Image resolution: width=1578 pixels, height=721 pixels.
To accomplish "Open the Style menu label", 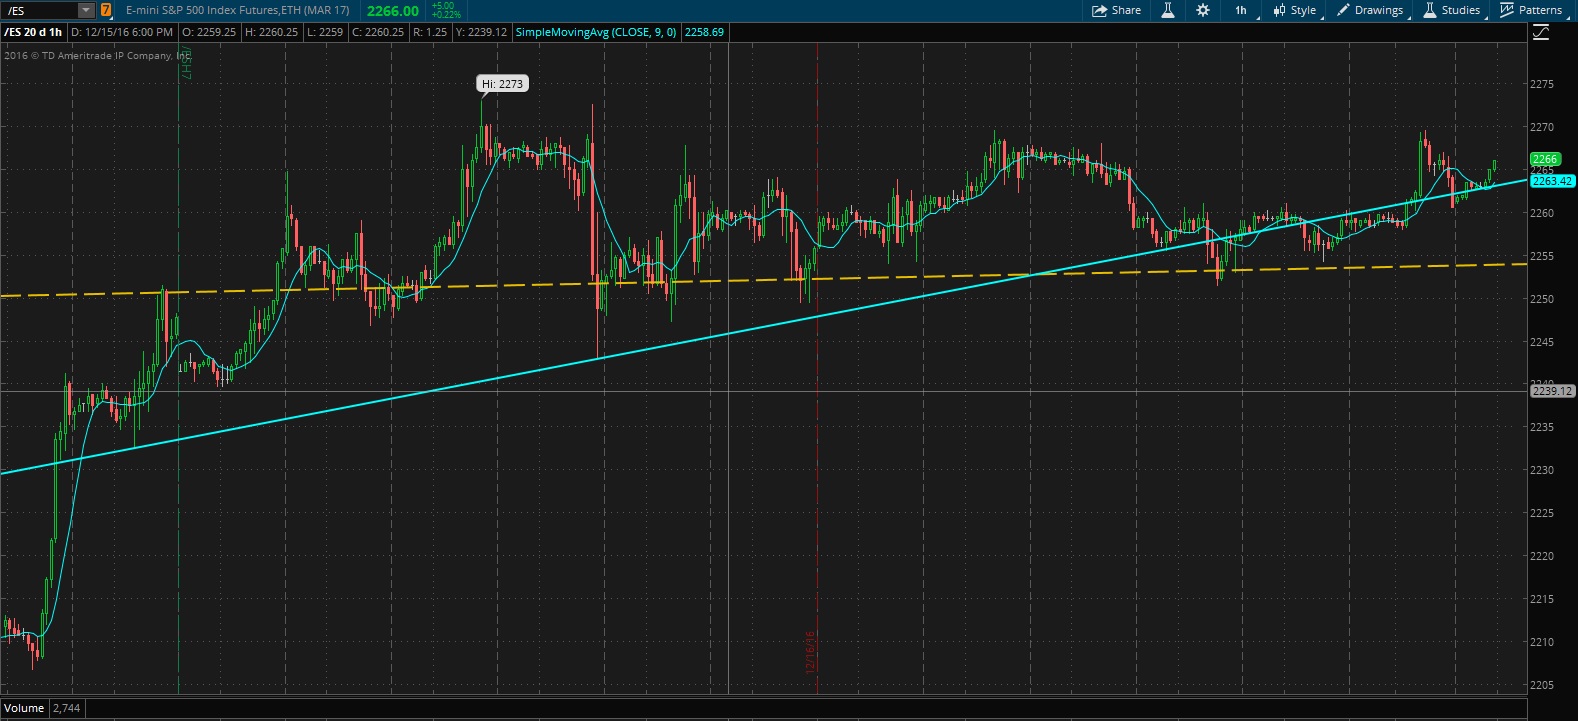I will [x=1303, y=10].
